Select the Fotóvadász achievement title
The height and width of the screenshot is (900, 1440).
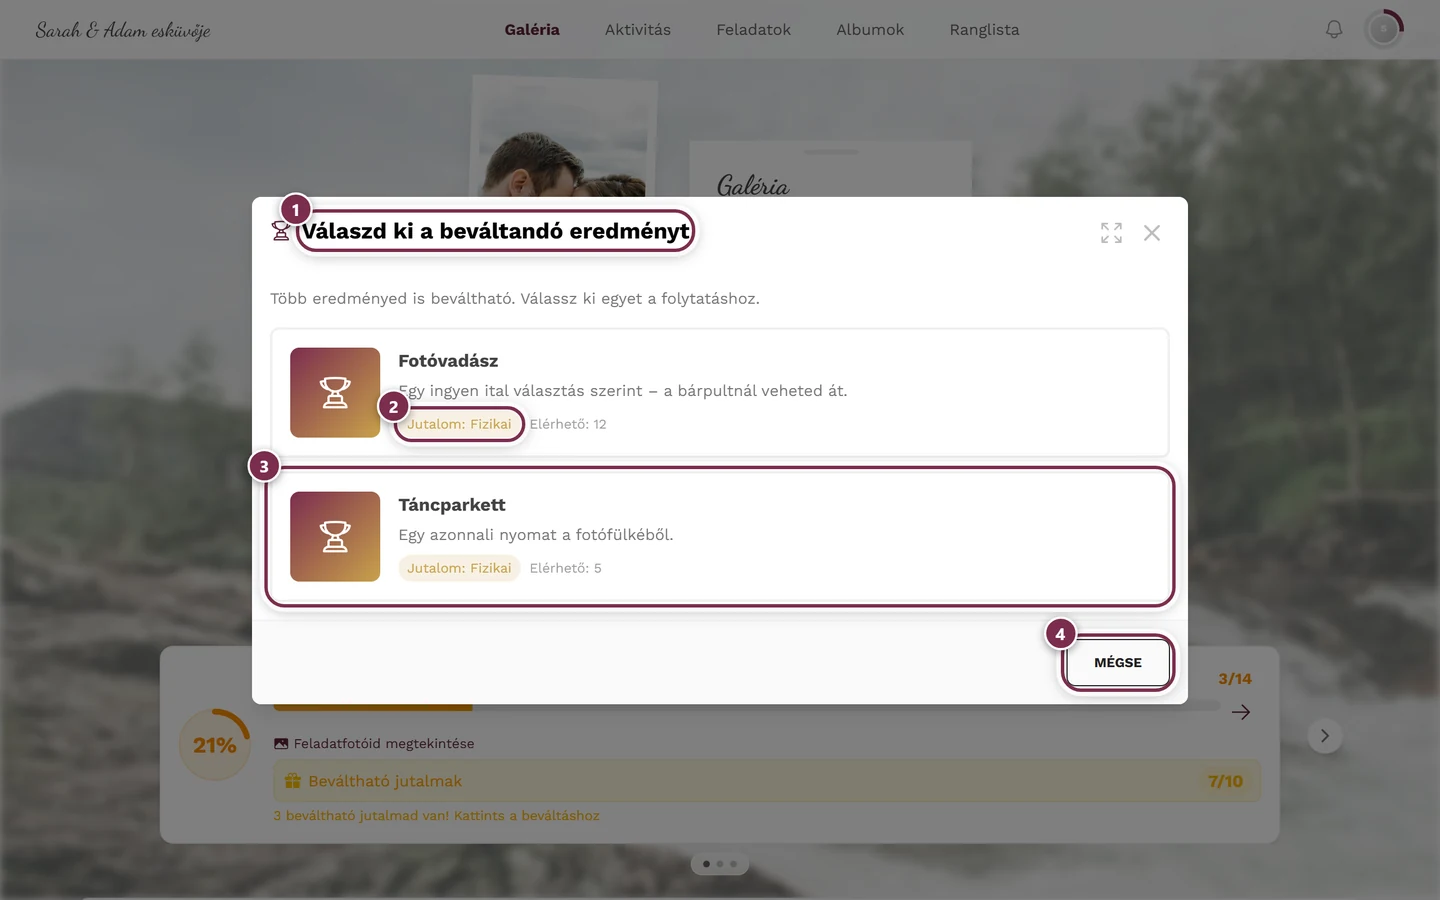448,361
